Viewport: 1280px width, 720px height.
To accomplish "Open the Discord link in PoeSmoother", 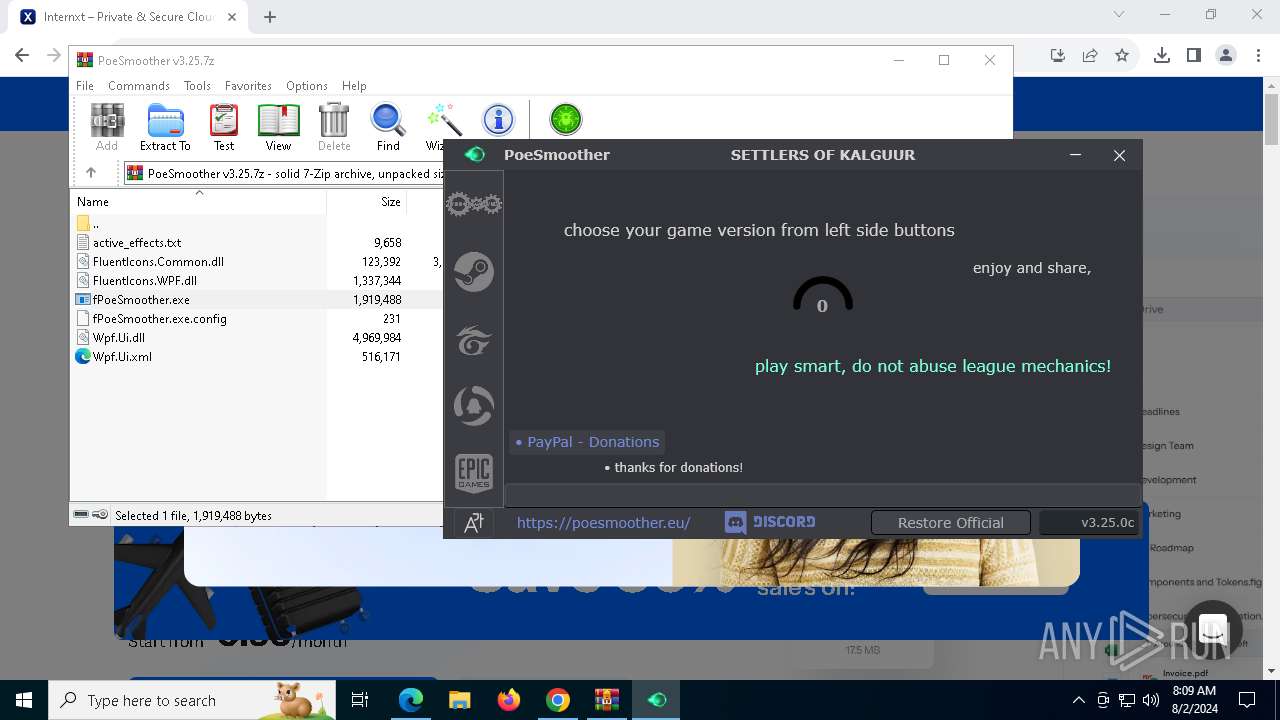I will (770, 522).
